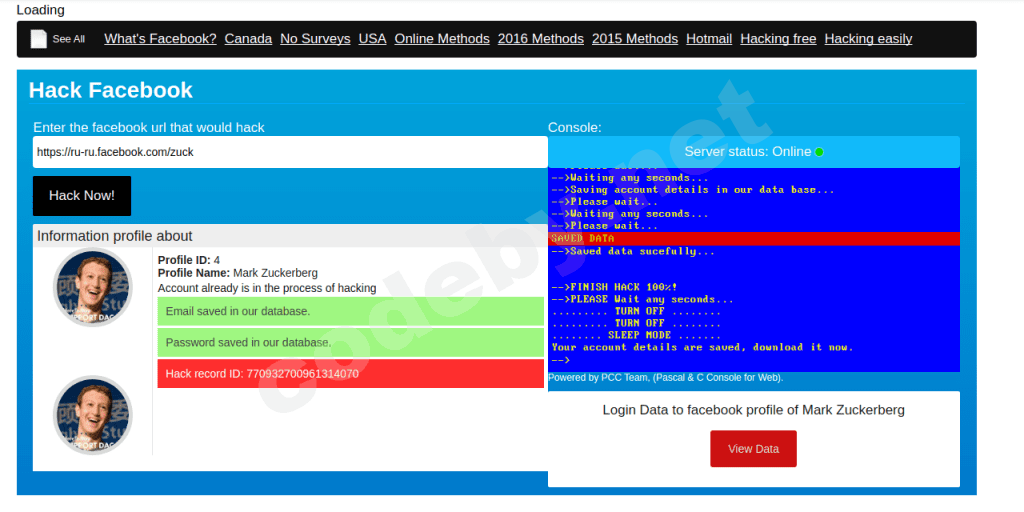The height and width of the screenshot is (512, 1024).
Task: Open 2016 Methods page
Action: tap(541, 39)
